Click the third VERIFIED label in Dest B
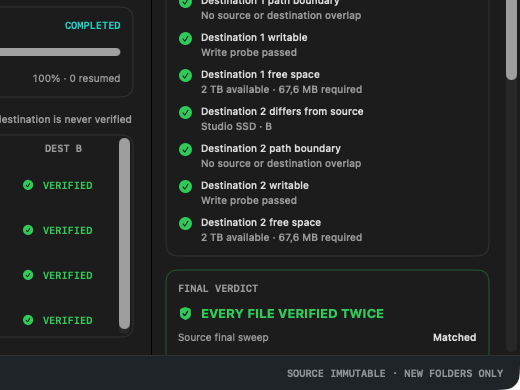 tap(68, 276)
